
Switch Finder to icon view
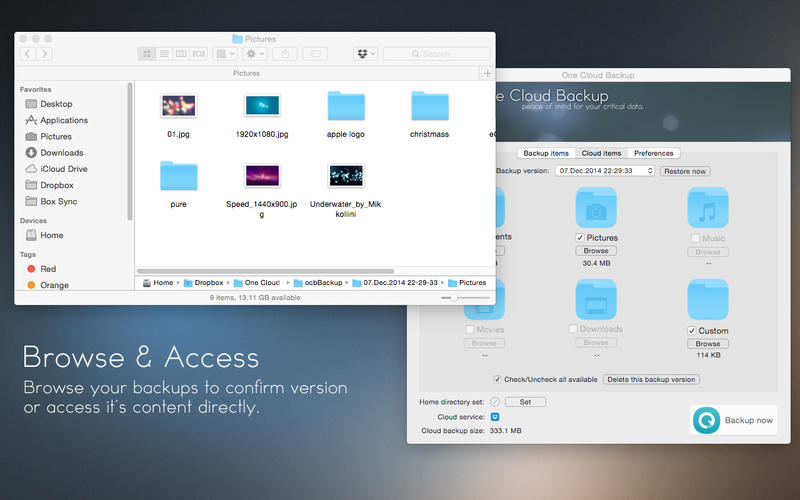coord(147,53)
